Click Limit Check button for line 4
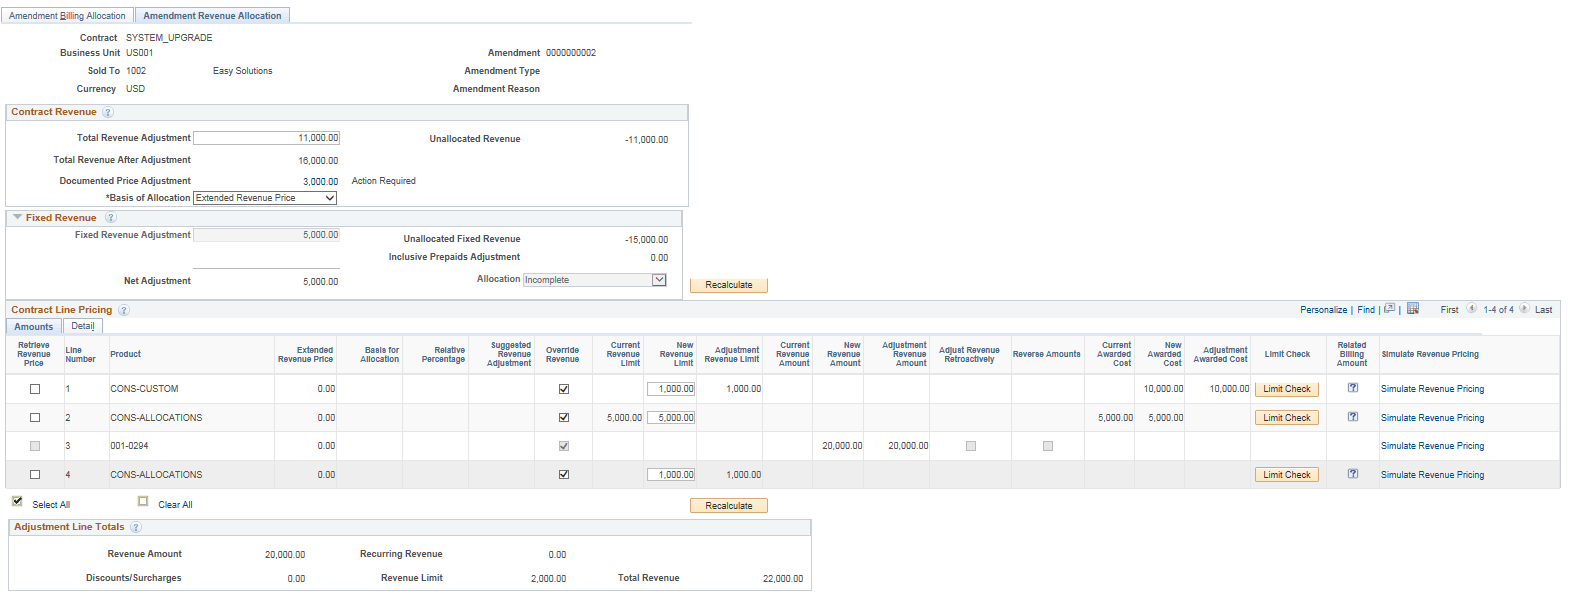Image resolution: width=1571 pixels, height=596 pixels. pyautogui.click(x=1287, y=475)
